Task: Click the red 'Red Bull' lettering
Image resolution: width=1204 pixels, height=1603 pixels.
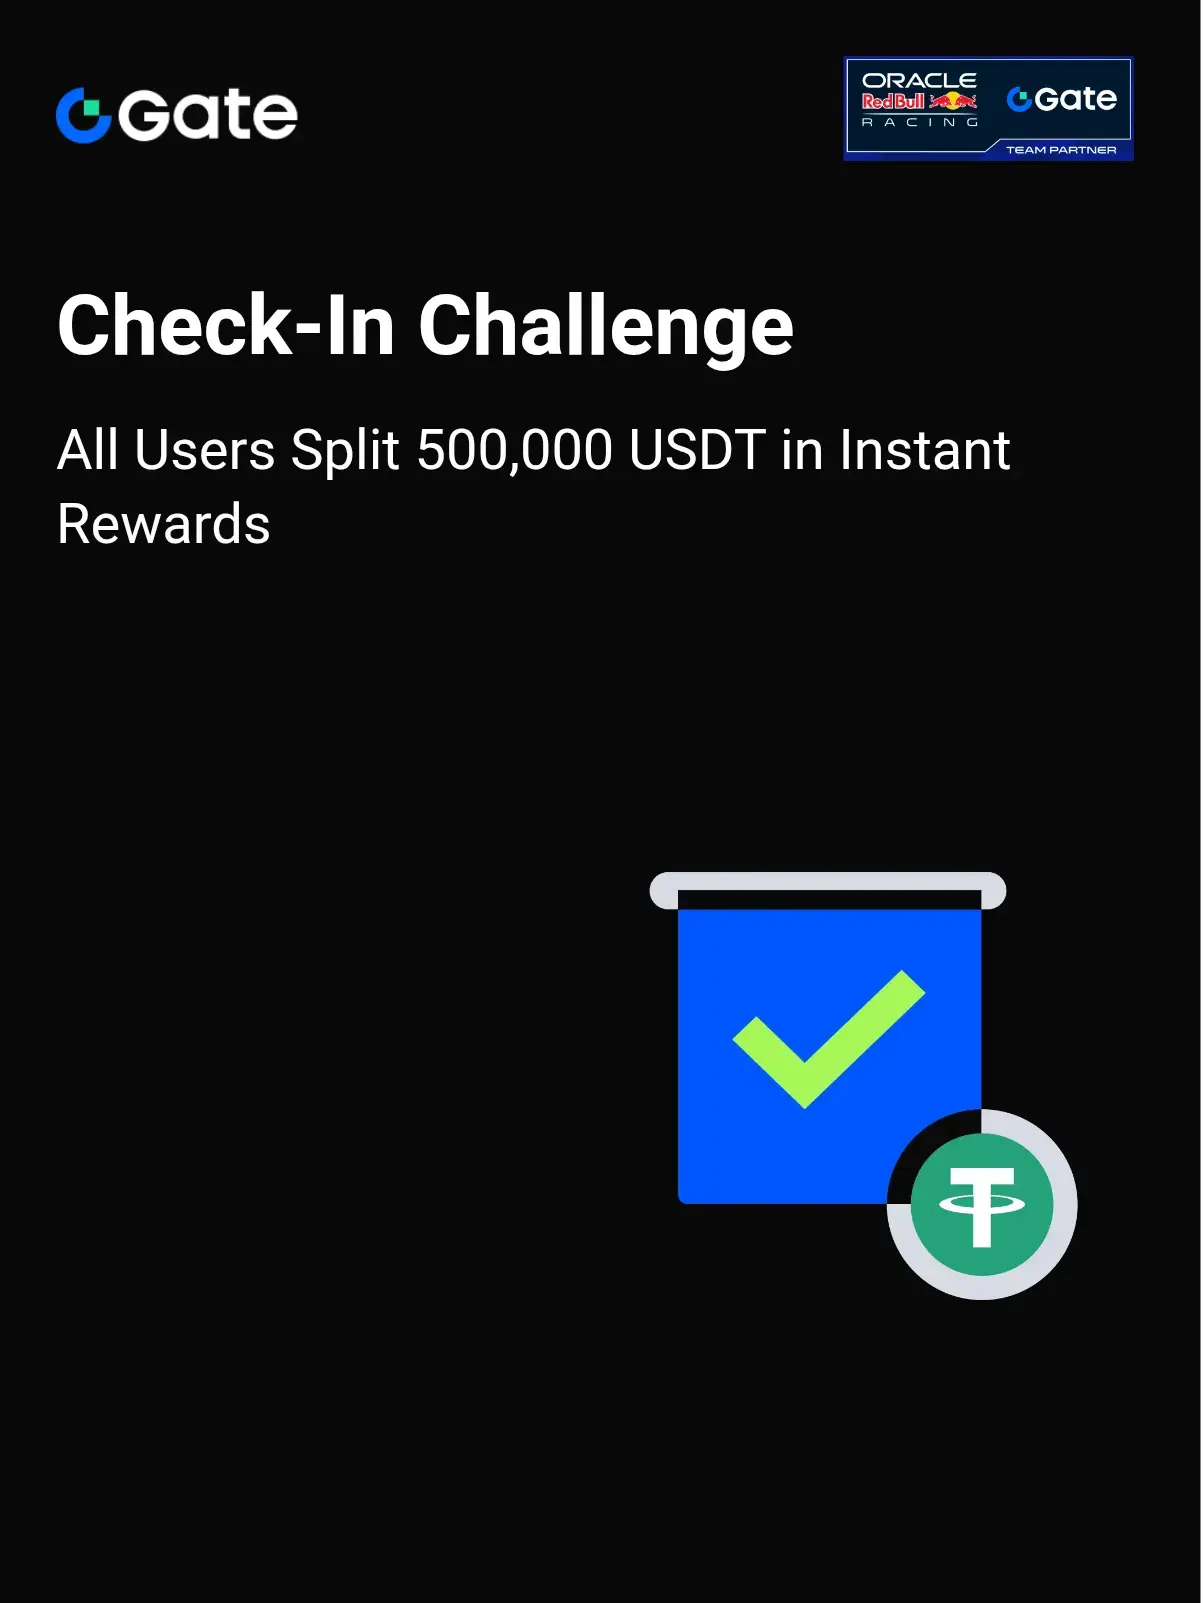Action: [x=893, y=101]
